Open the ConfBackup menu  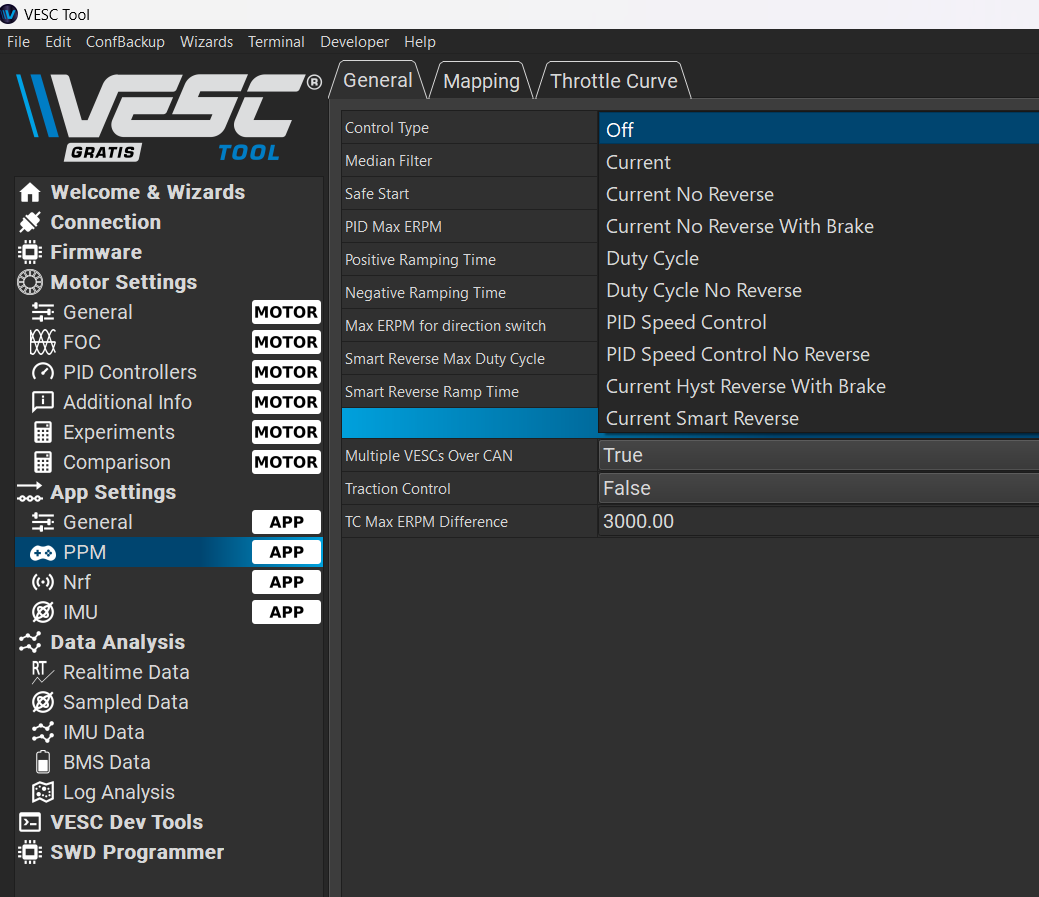point(125,42)
